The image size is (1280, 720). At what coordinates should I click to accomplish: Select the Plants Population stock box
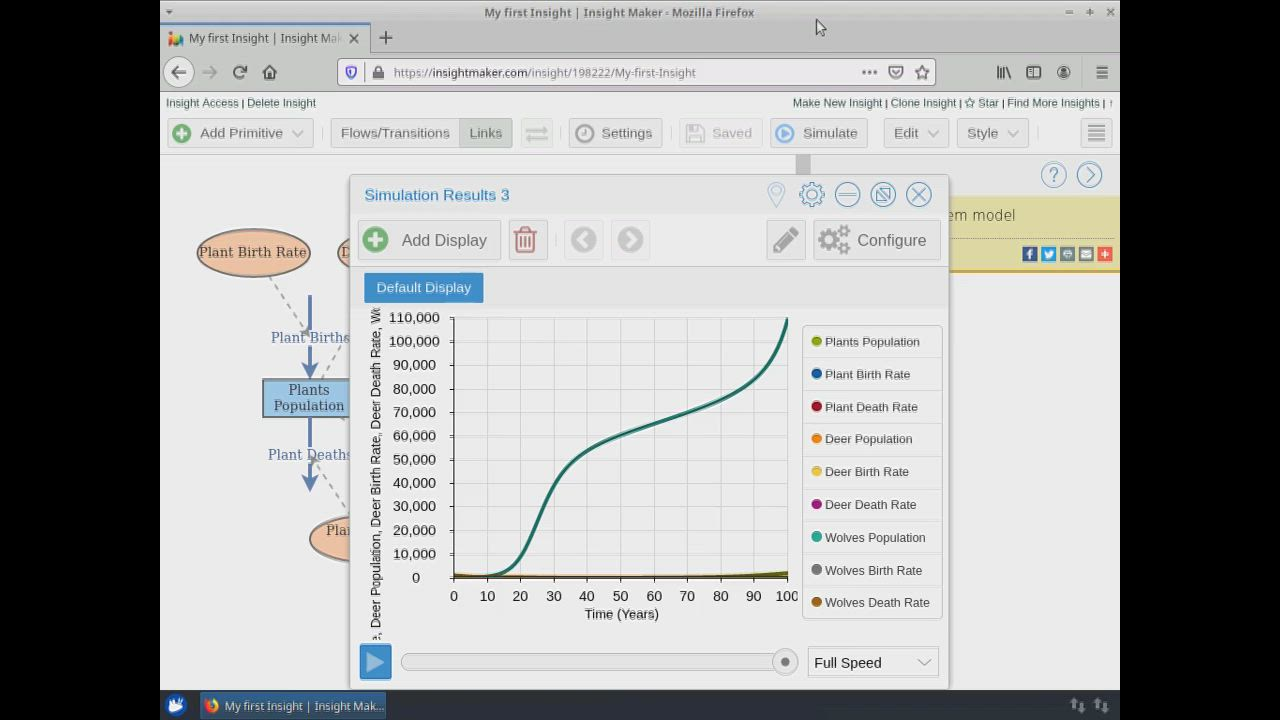pos(306,398)
